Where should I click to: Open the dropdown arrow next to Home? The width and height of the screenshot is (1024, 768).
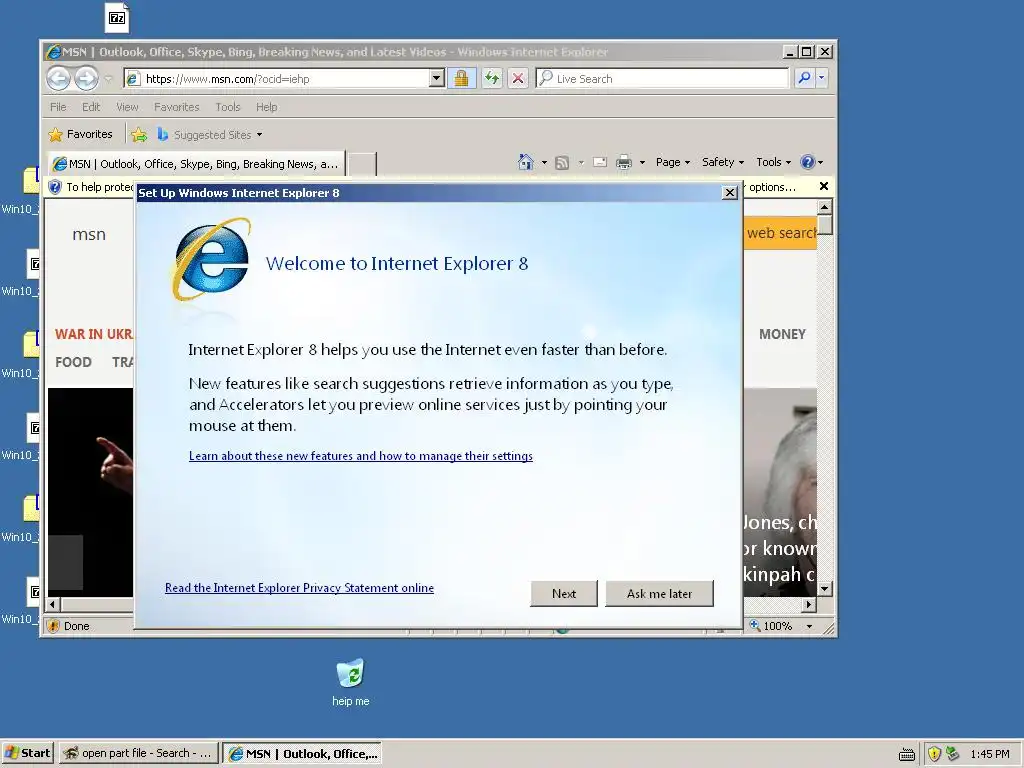[544, 163]
